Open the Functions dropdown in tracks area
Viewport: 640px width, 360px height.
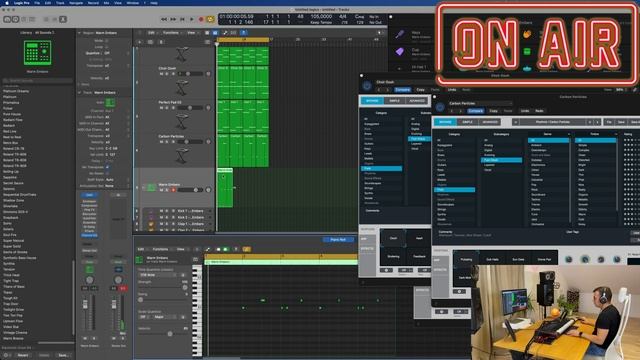(171, 33)
